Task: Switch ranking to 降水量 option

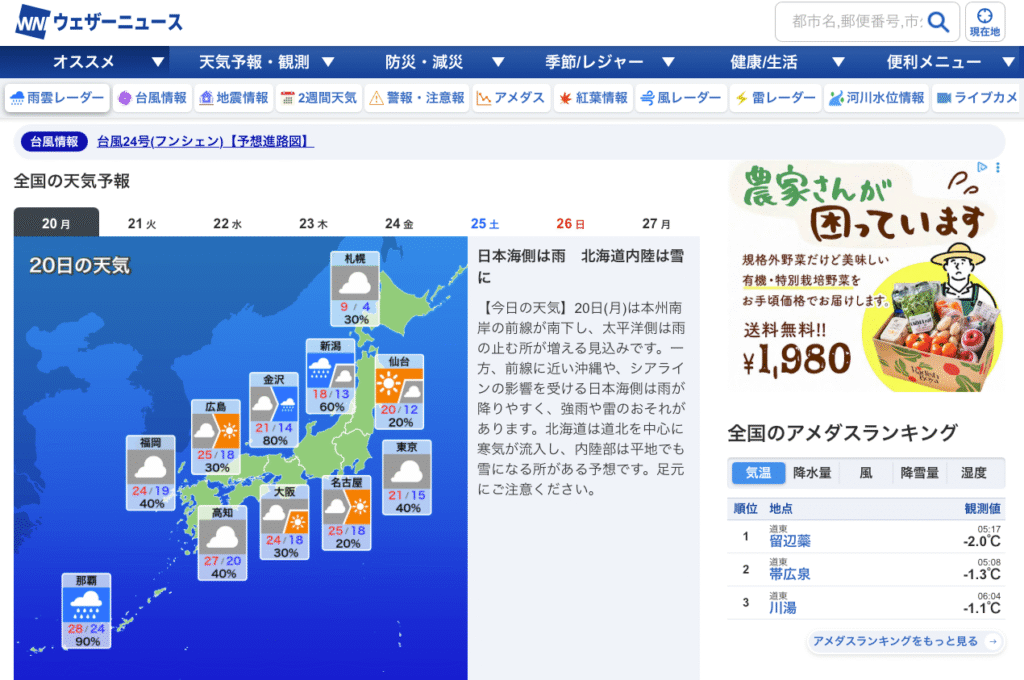Action: tap(813, 473)
